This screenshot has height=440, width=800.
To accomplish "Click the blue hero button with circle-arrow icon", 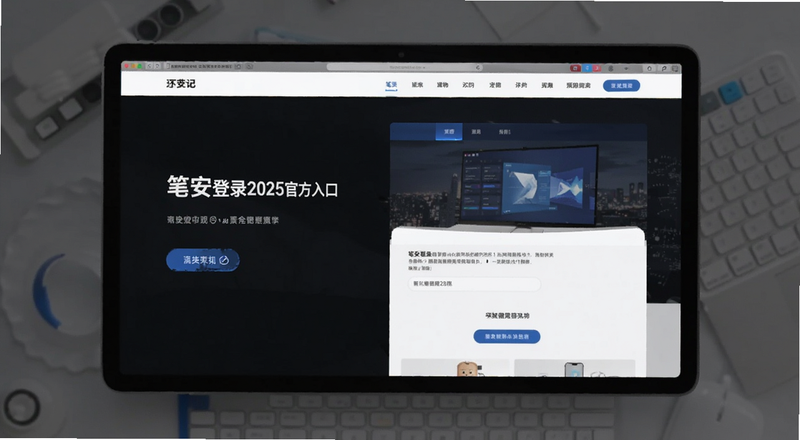I will (203, 260).
